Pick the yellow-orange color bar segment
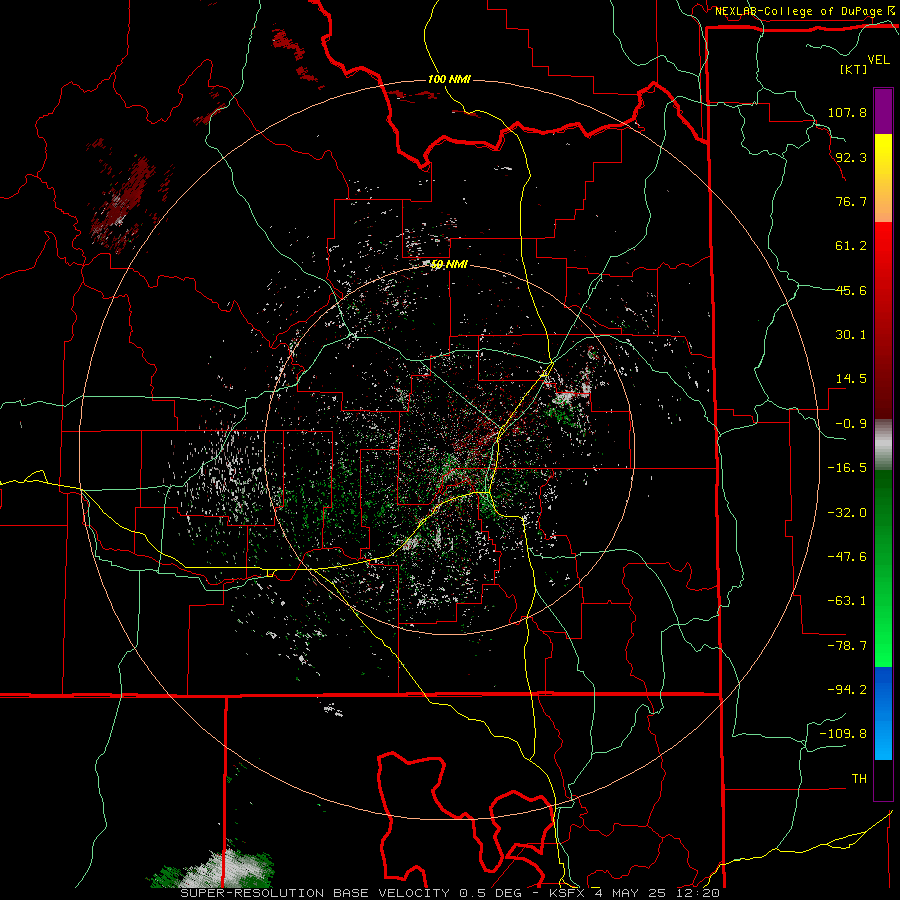This screenshot has height=900, width=900. [883, 178]
